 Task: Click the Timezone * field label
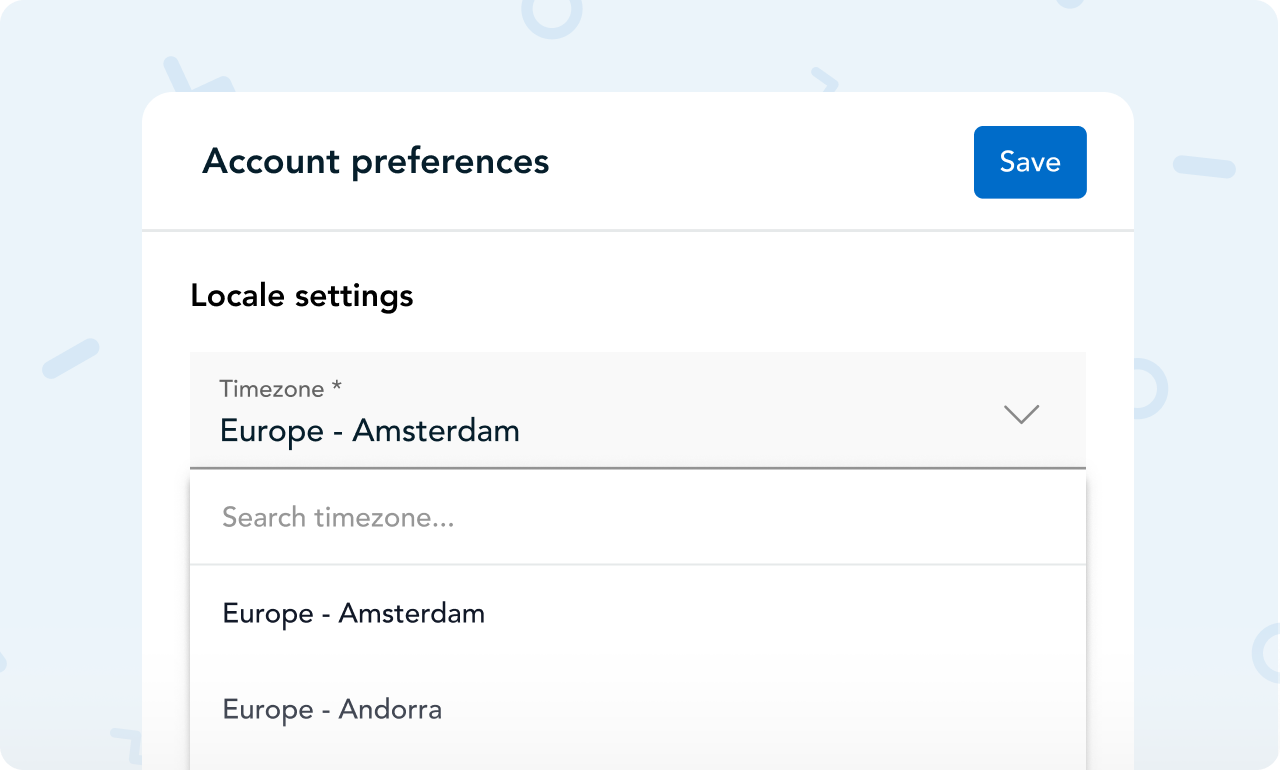(x=281, y=388)
